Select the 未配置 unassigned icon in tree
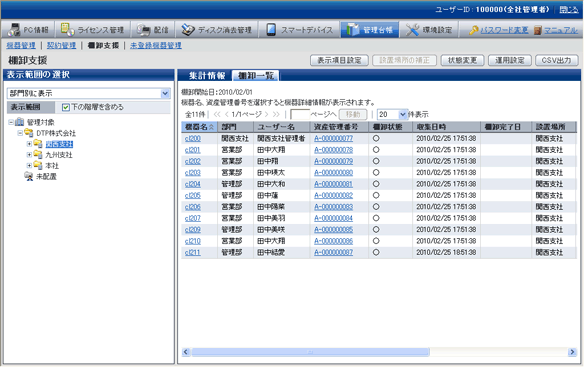 tap(29, 176)
